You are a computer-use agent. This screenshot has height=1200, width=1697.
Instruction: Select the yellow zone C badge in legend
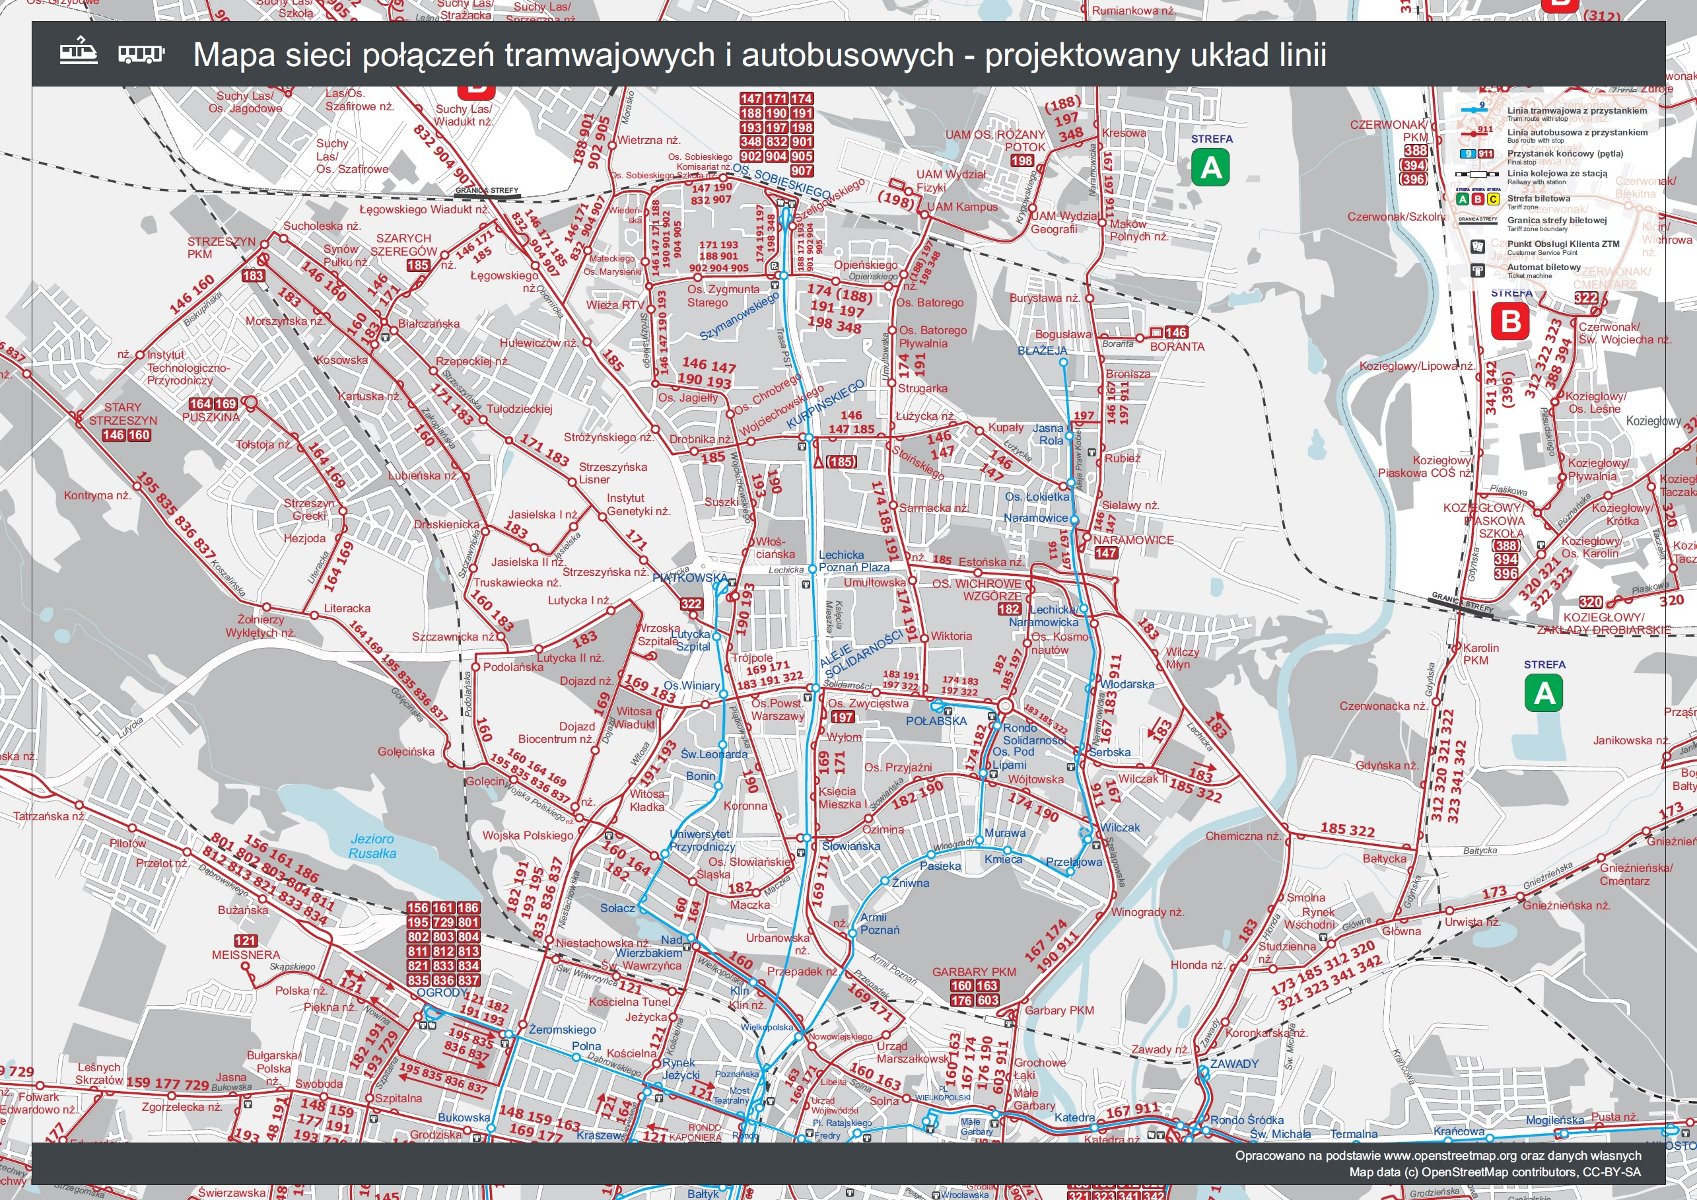tap(1493, 200)
